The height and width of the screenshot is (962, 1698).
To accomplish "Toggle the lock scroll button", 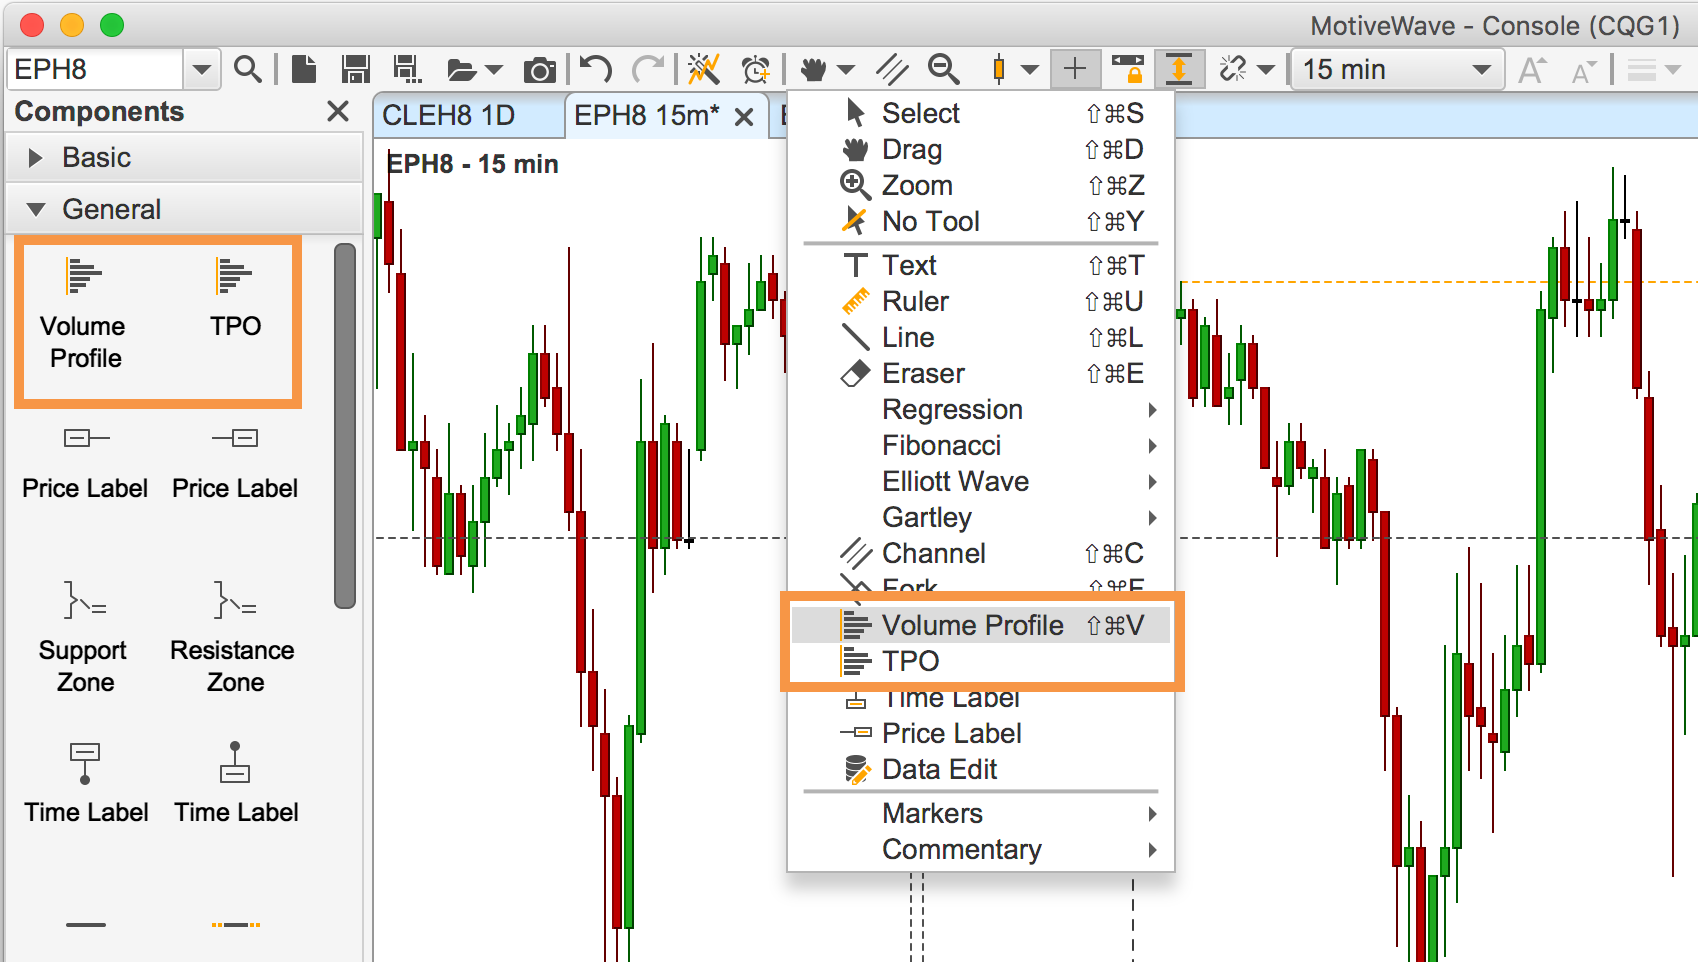I will (x=1128, y=69).
